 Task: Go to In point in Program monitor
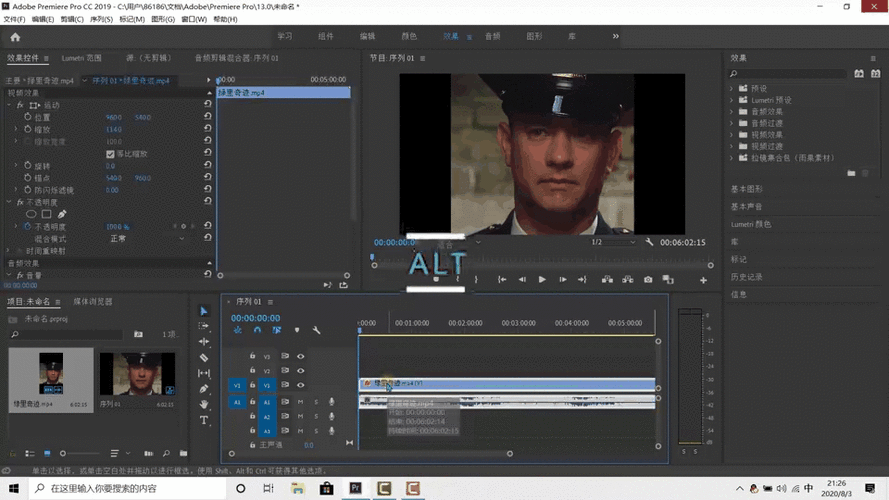click(x=502, y=279)
